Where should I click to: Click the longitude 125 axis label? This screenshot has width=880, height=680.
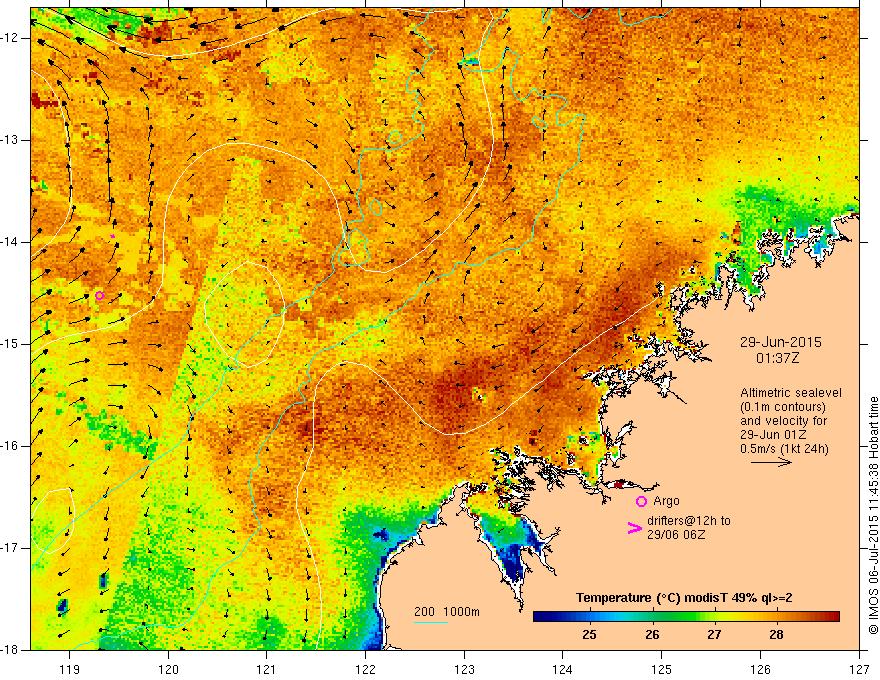tap(662, 669)
